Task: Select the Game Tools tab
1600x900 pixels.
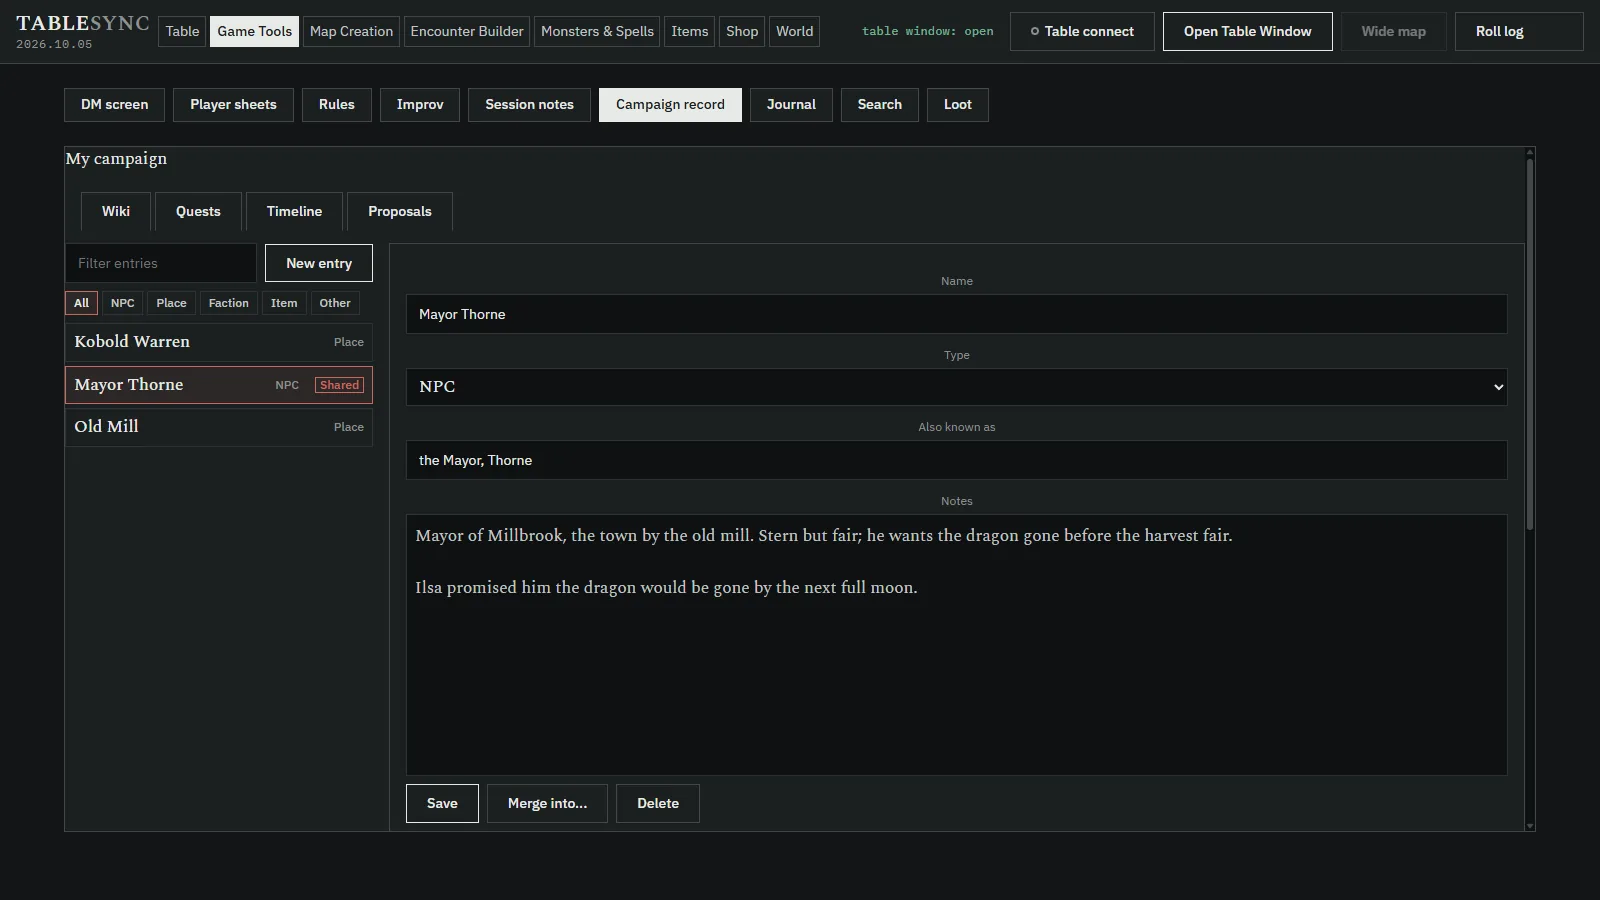Action: coord(255,31)
